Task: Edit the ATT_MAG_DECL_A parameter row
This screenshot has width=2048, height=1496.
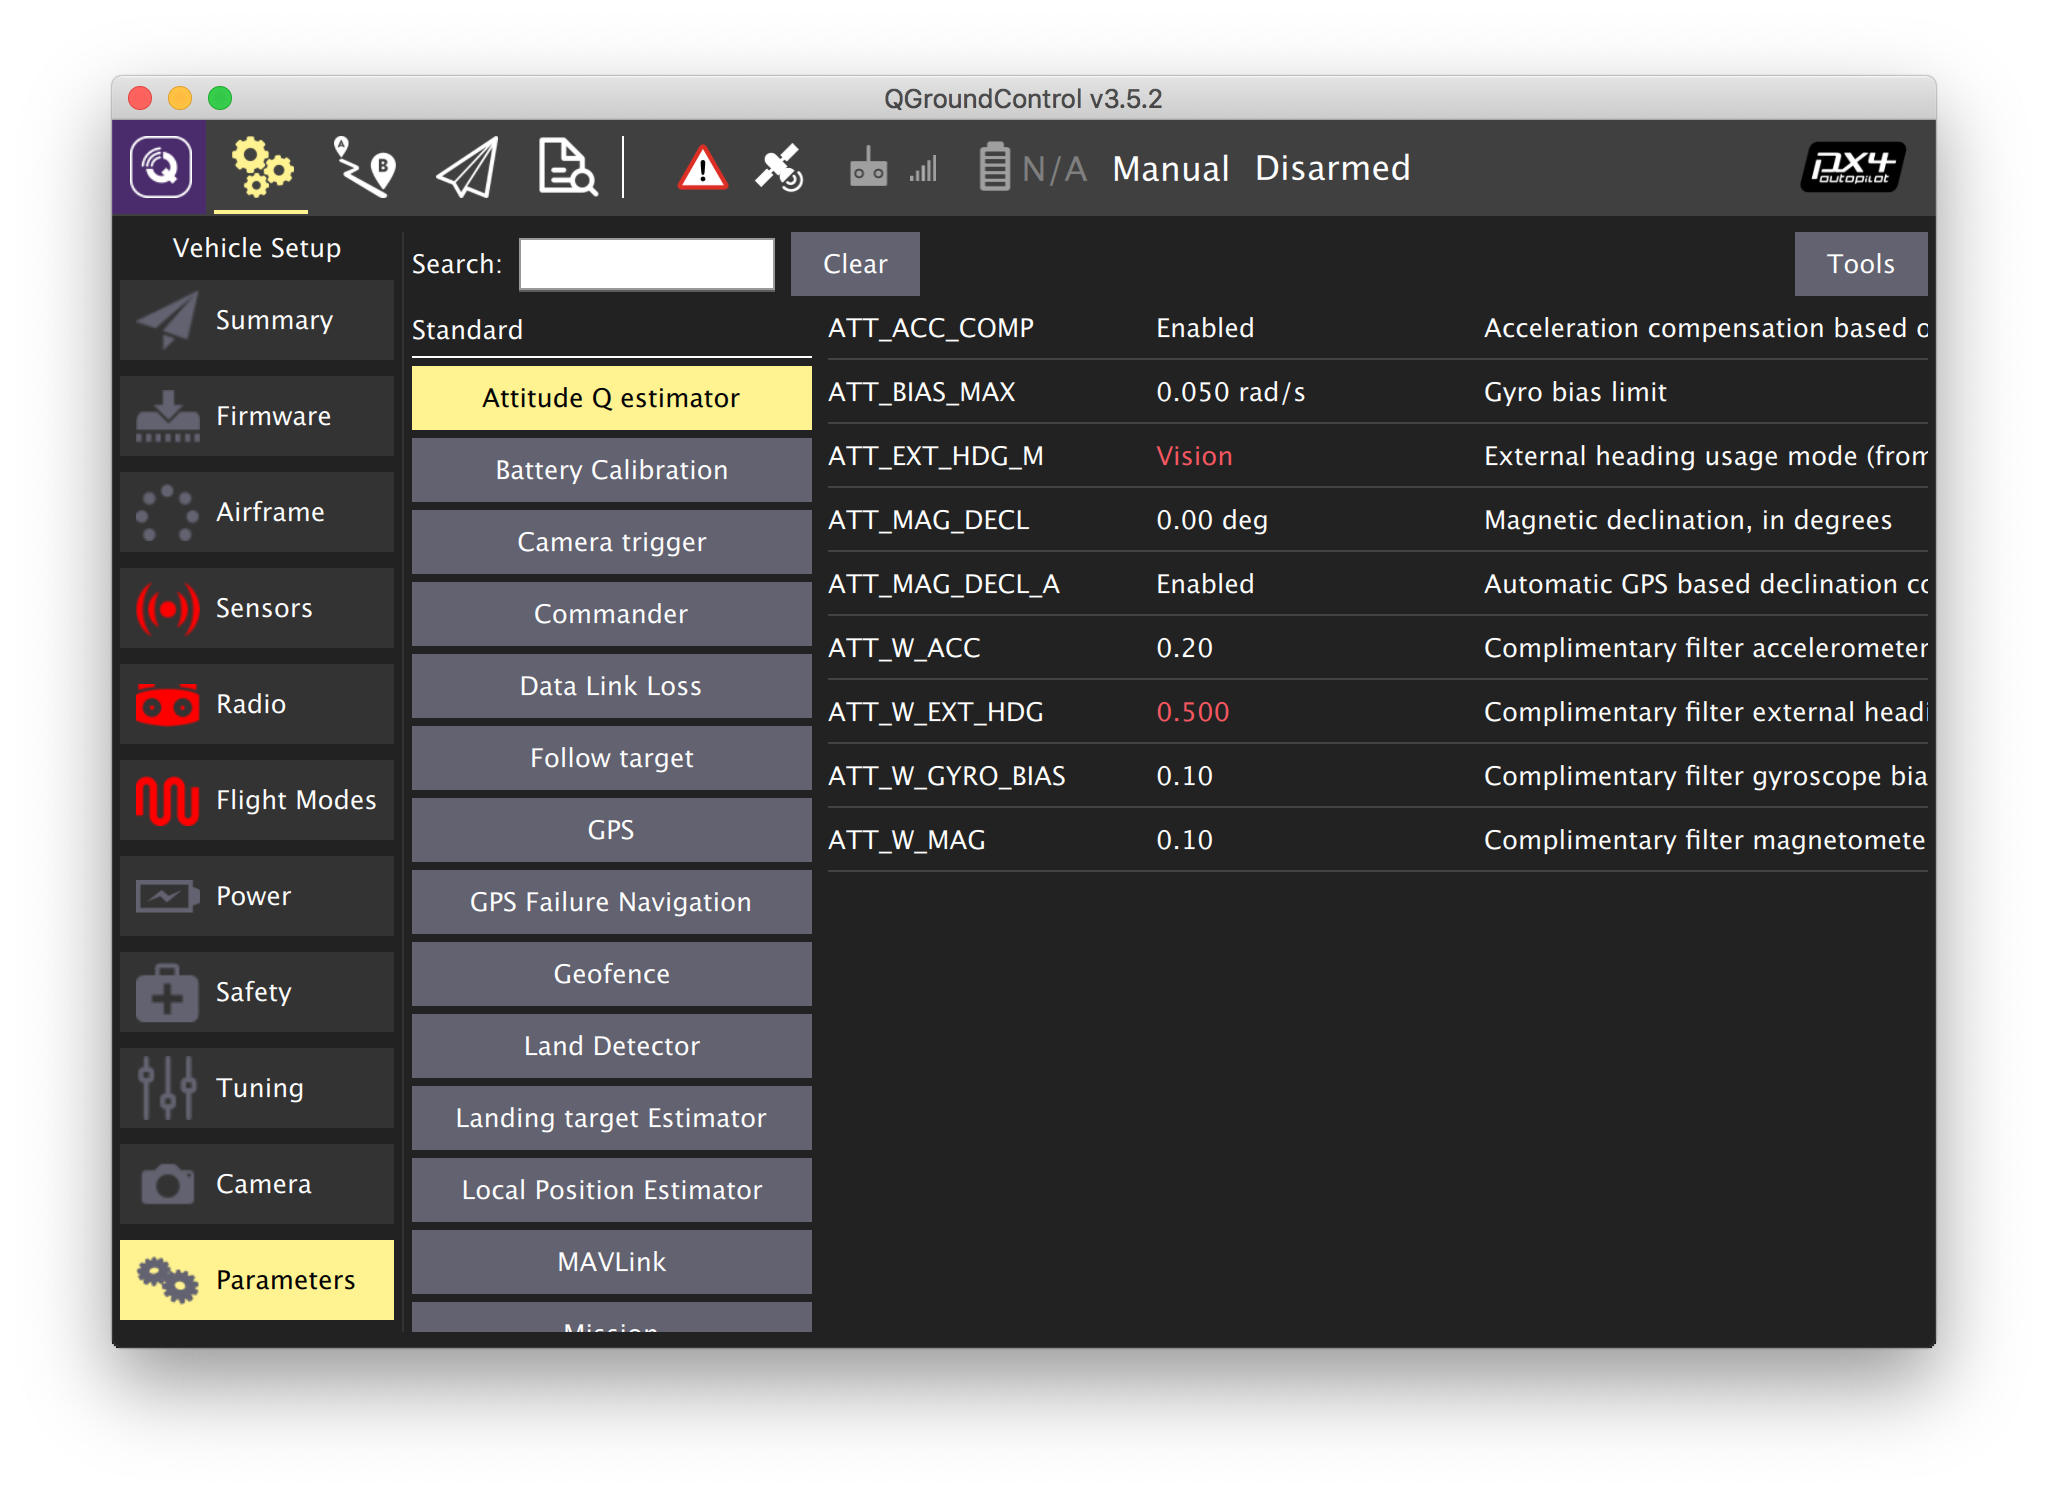Action: [x=1378, y=584]
